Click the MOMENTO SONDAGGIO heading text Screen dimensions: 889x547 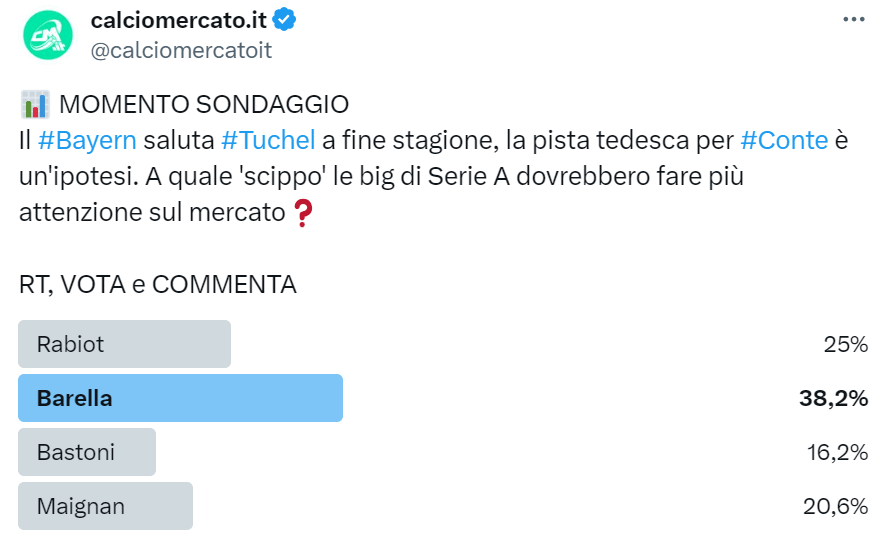[x=204, y=104]
